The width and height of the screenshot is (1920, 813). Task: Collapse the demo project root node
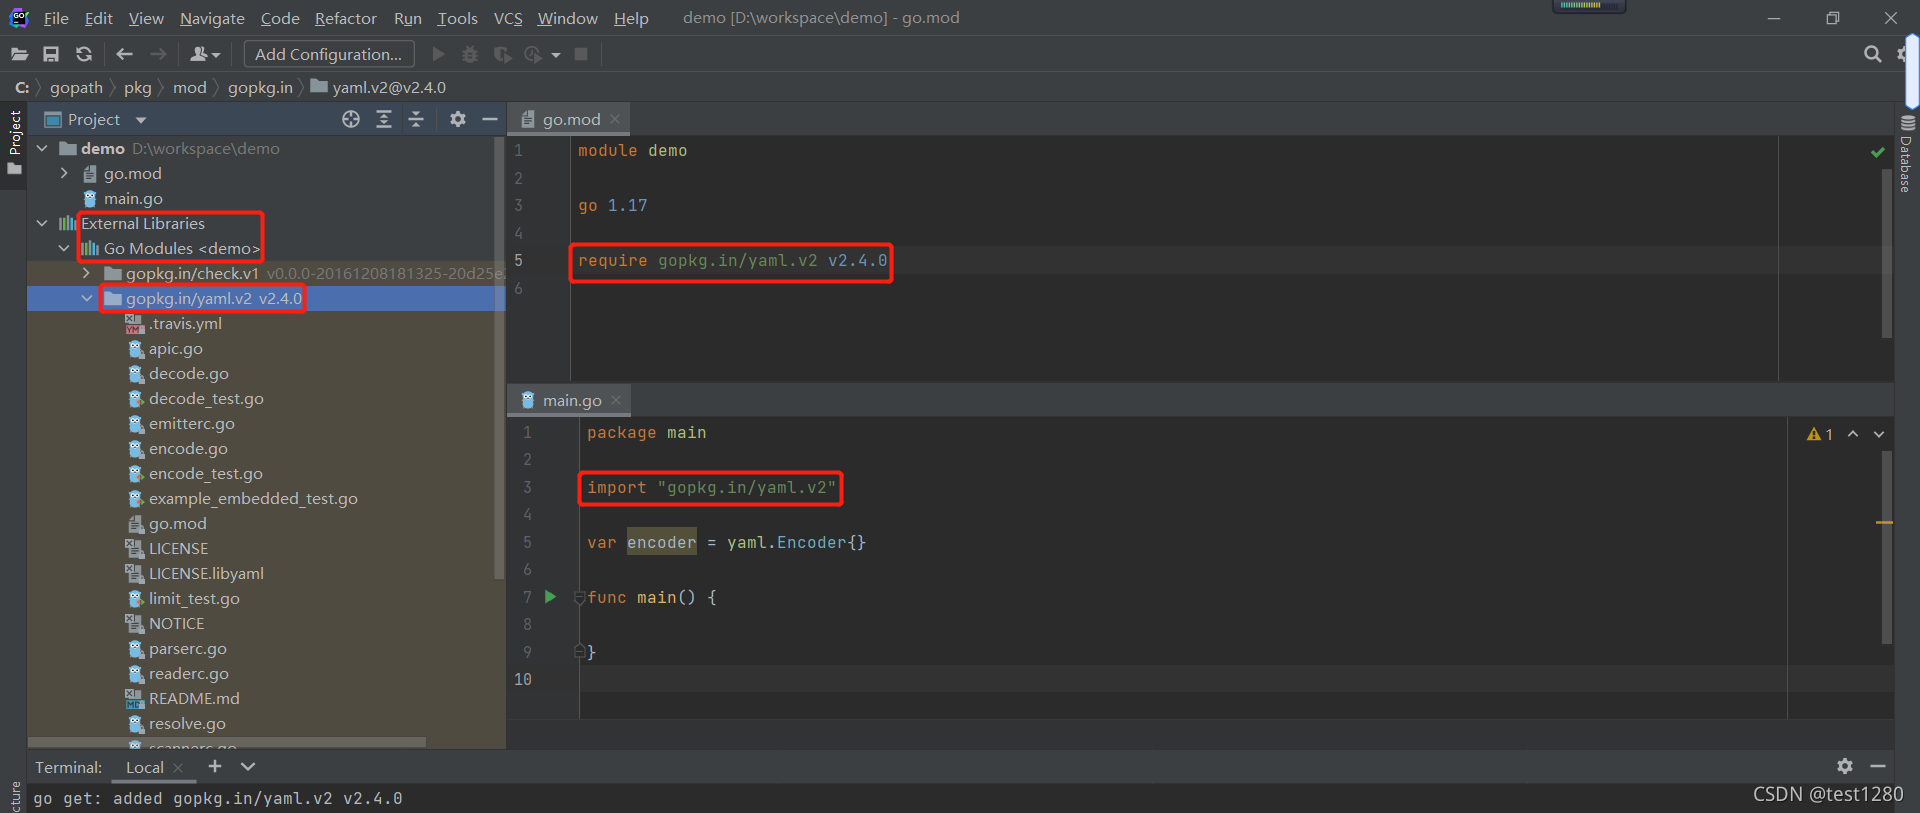click(42, 148)
